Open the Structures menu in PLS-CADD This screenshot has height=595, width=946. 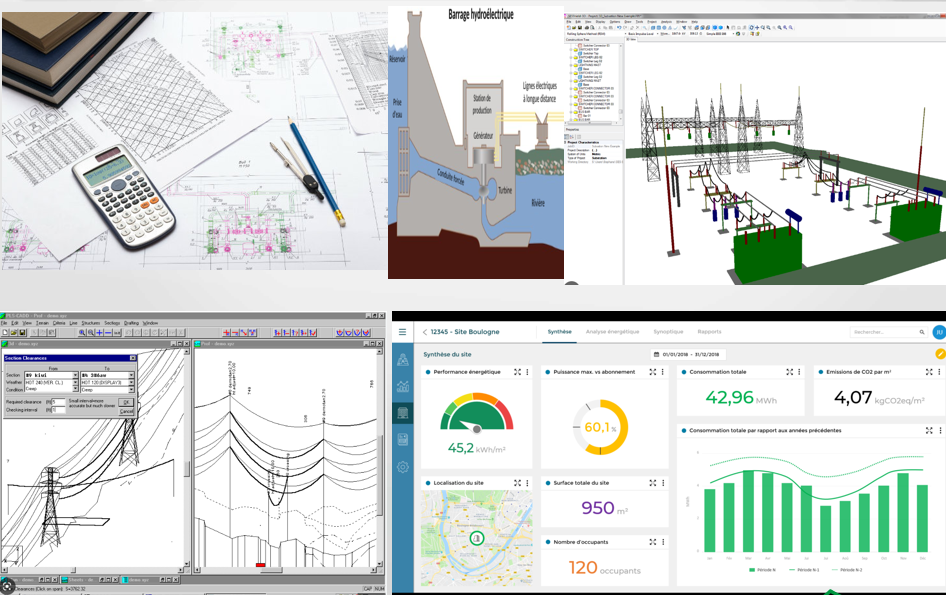tap(91, 323)
